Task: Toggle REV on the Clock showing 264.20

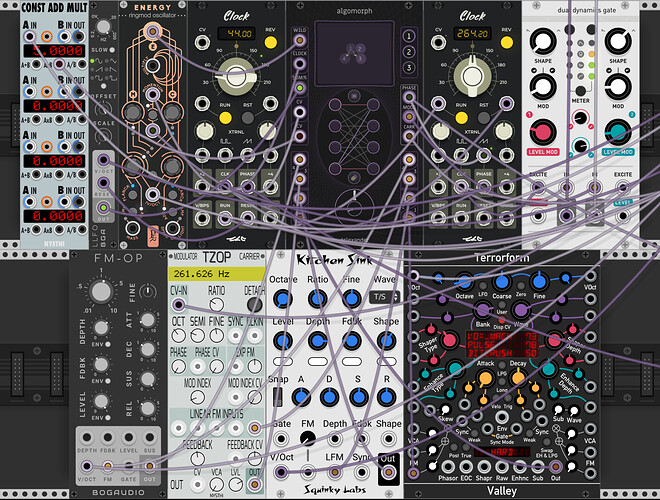Action: point(506,43)
